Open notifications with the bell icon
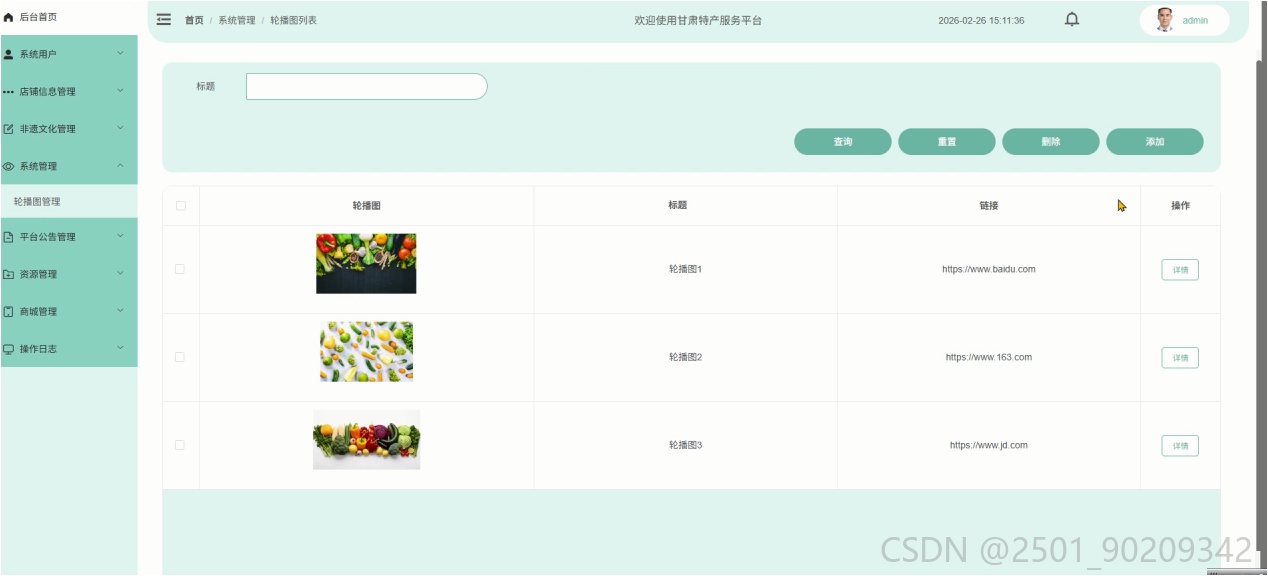Viewport: 1268px width, 576px height. (x=1072, y=19)
